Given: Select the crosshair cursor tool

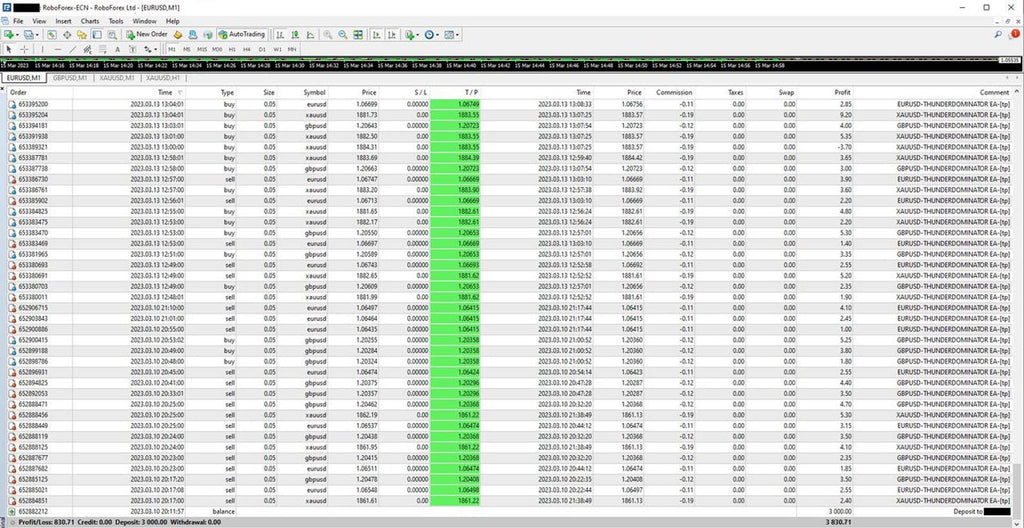Looking at the screenshot, I should 25,48.
